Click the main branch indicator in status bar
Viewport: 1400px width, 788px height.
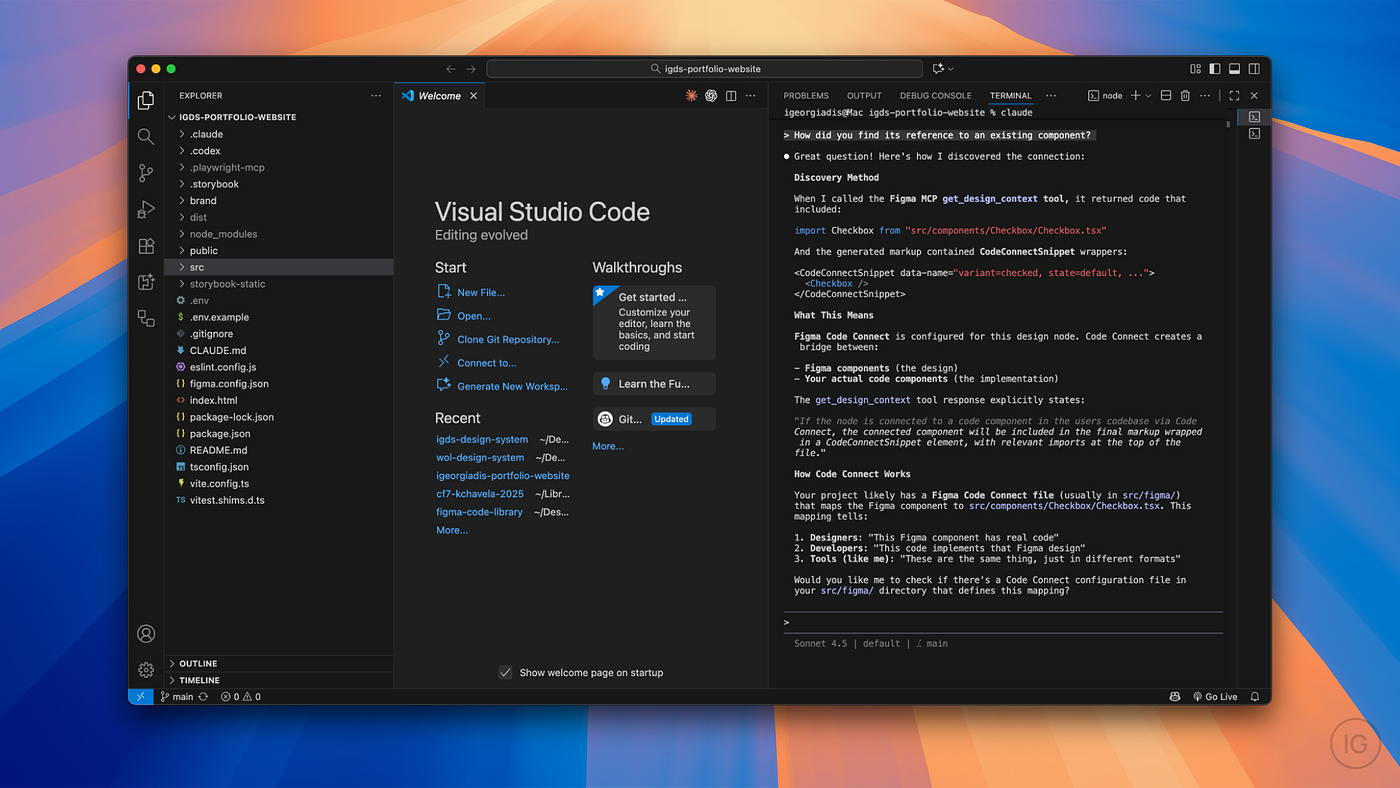[x=177, y=696]
